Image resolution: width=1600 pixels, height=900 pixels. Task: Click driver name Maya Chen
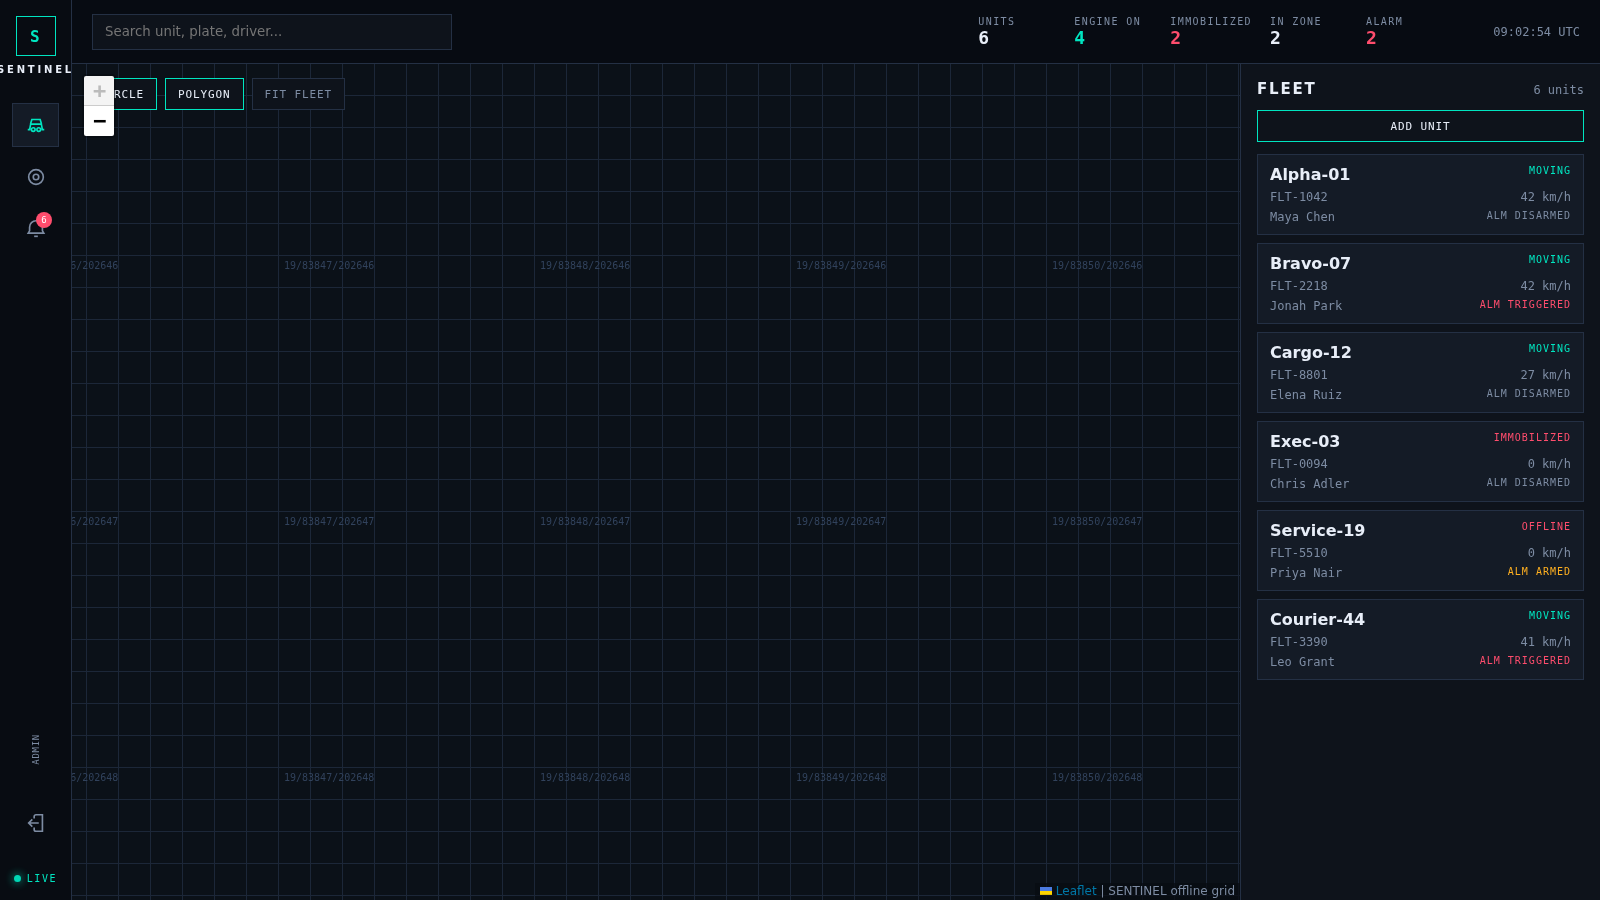tap(1302, 217)
